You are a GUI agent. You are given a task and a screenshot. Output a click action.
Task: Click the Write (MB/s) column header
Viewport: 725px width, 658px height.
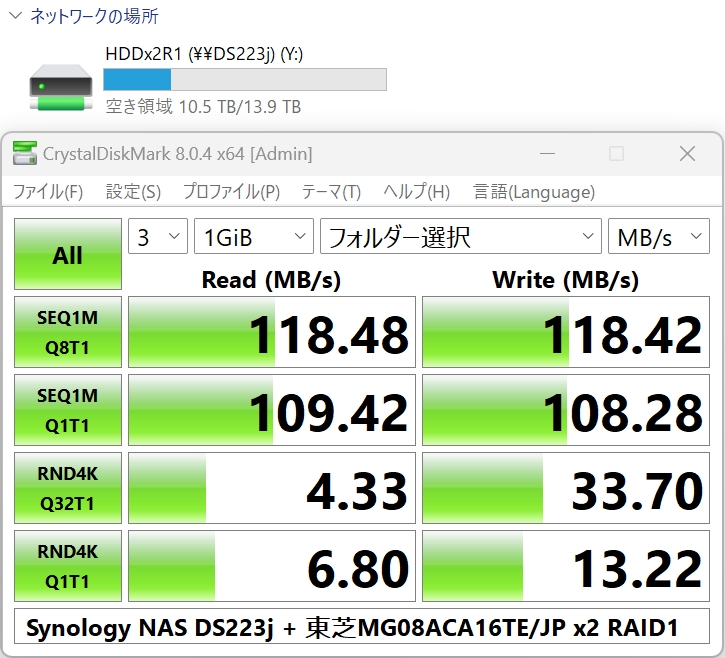pos(565,280)
